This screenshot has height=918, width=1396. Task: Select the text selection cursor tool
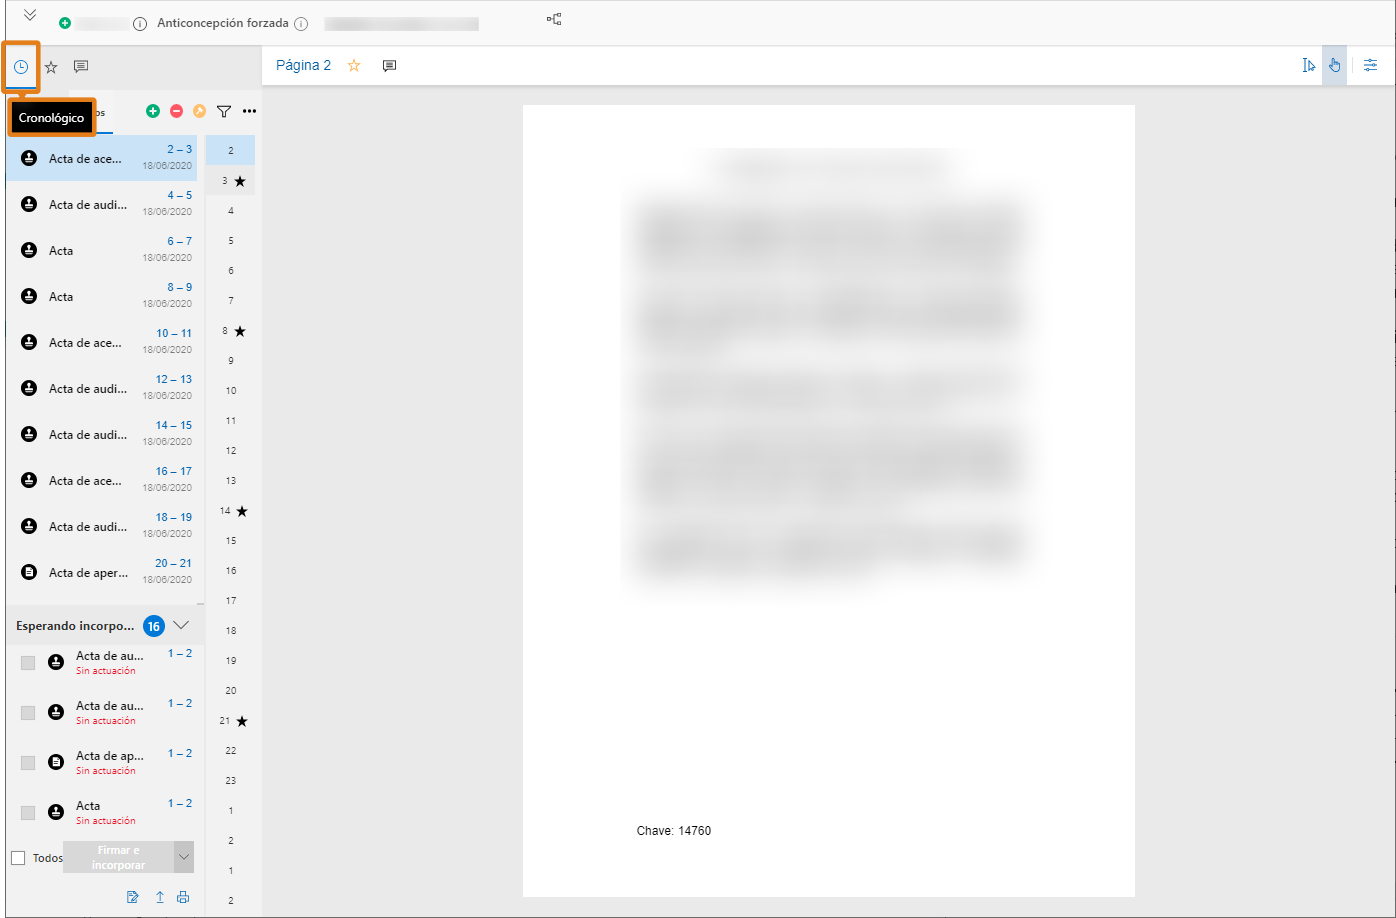click(1308, 65)
